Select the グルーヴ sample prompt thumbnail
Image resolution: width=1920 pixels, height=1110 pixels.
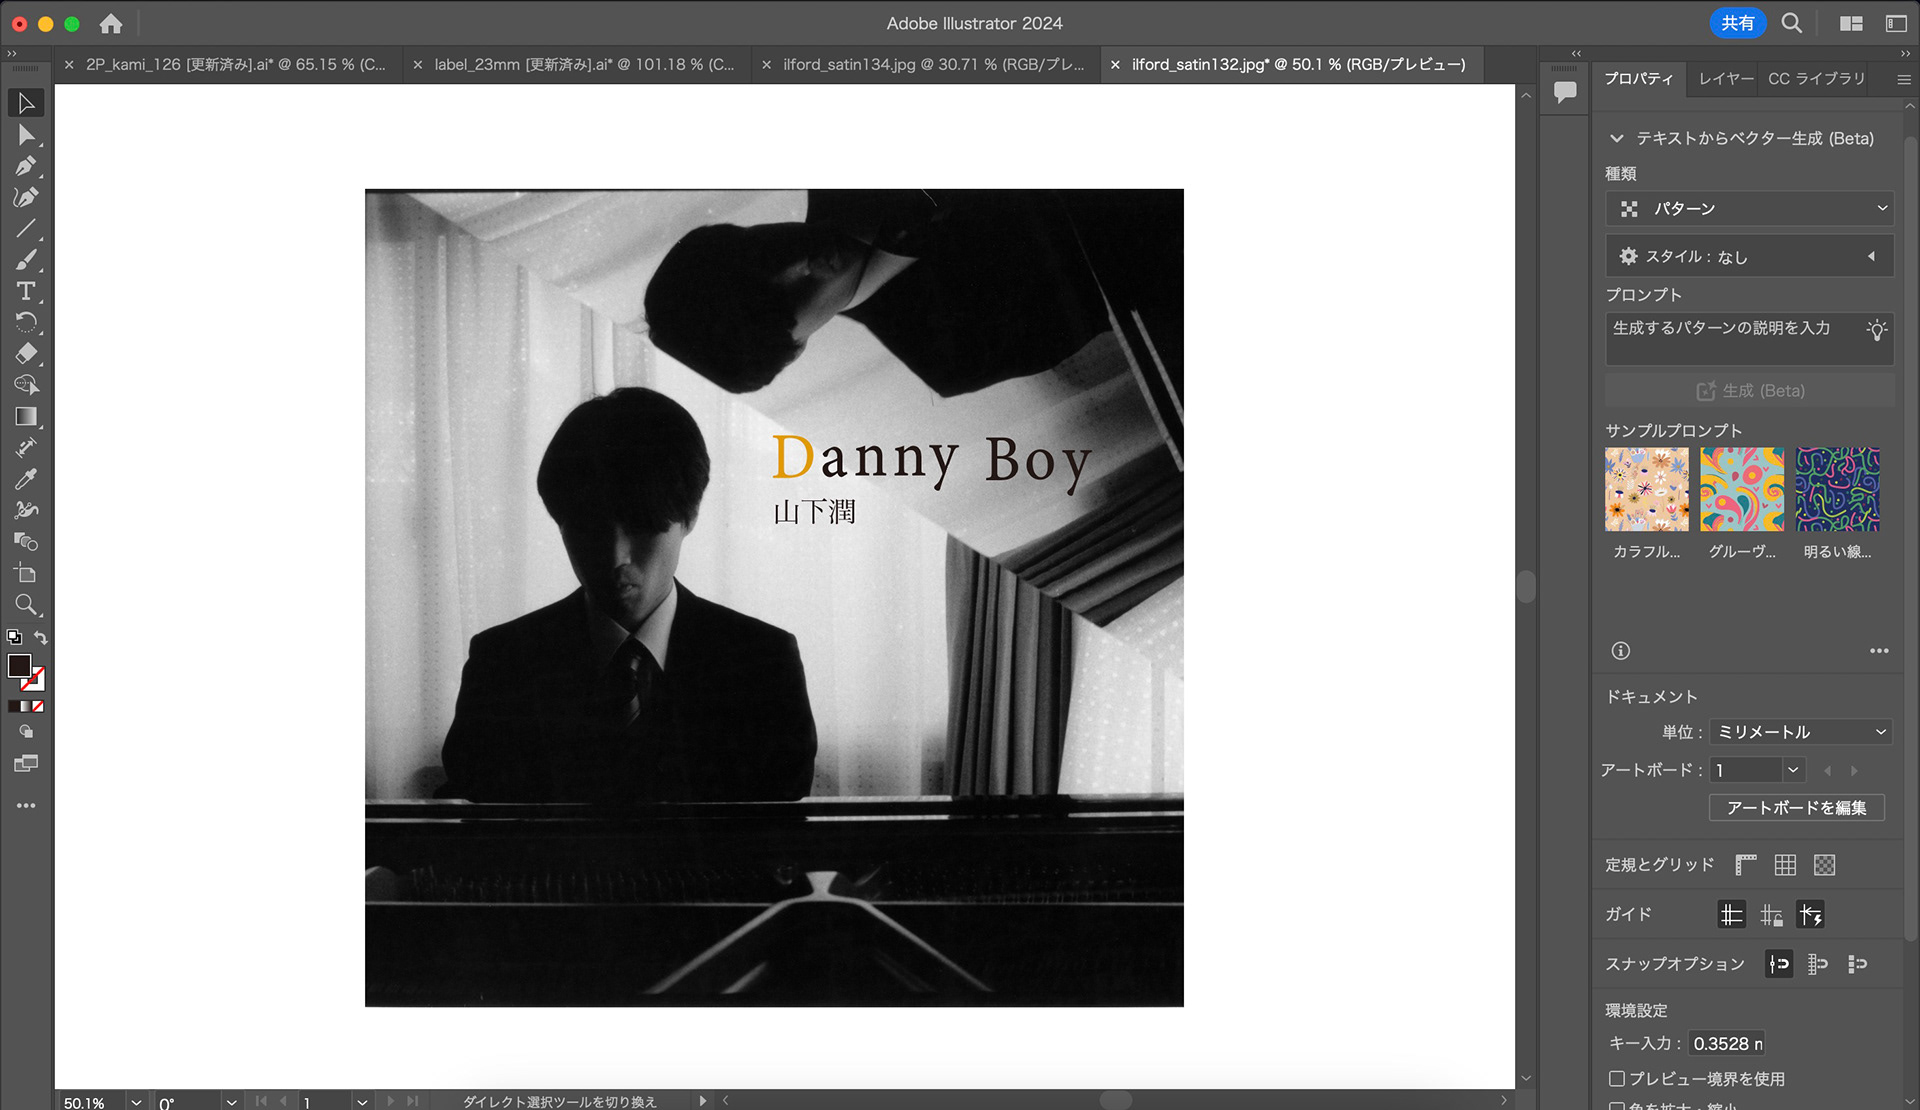click(1741, 489)
